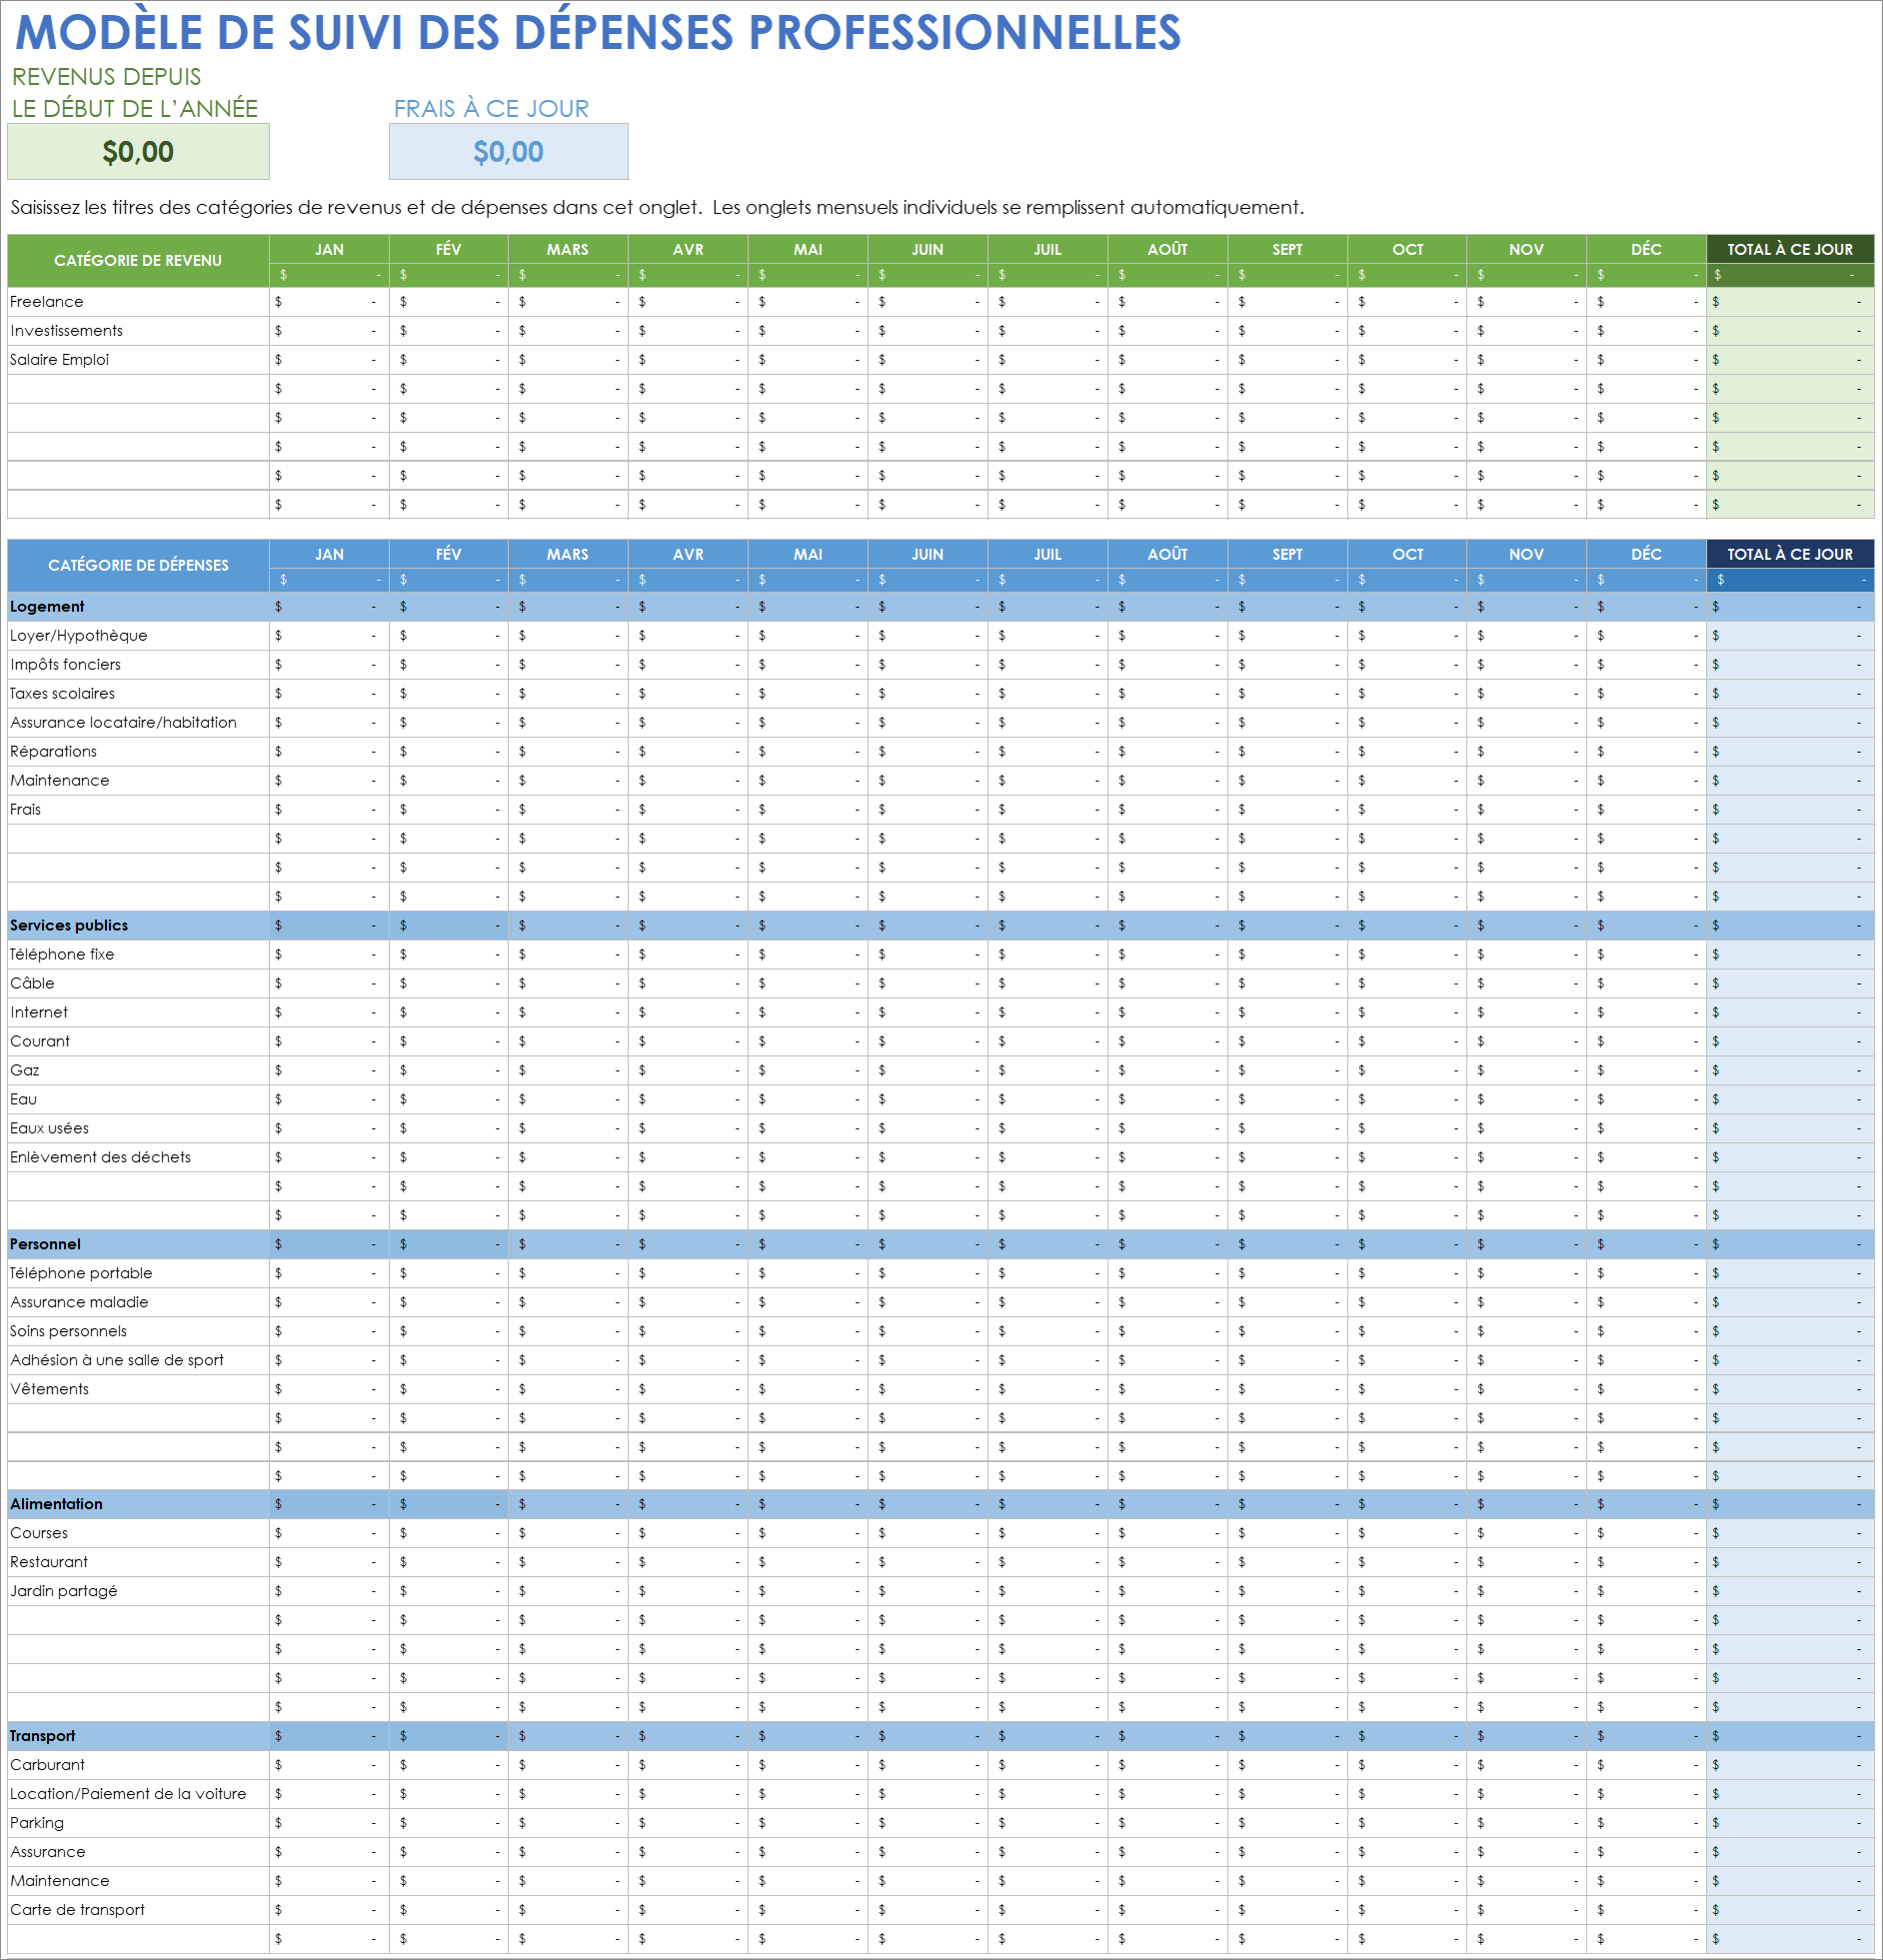This screenshot has width=1883, height=1960.
Task: Click the REVENUS DEPUIS label
Action: pyautogui.click(x=106, y=77)
